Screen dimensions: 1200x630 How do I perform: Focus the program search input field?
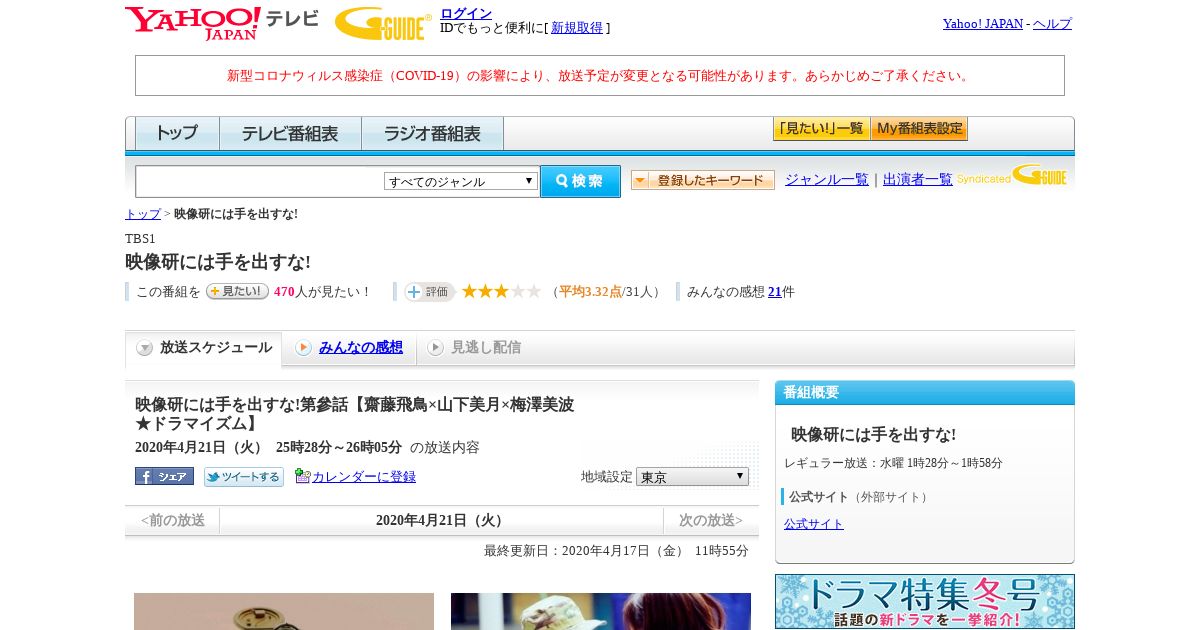coord(260,181)
